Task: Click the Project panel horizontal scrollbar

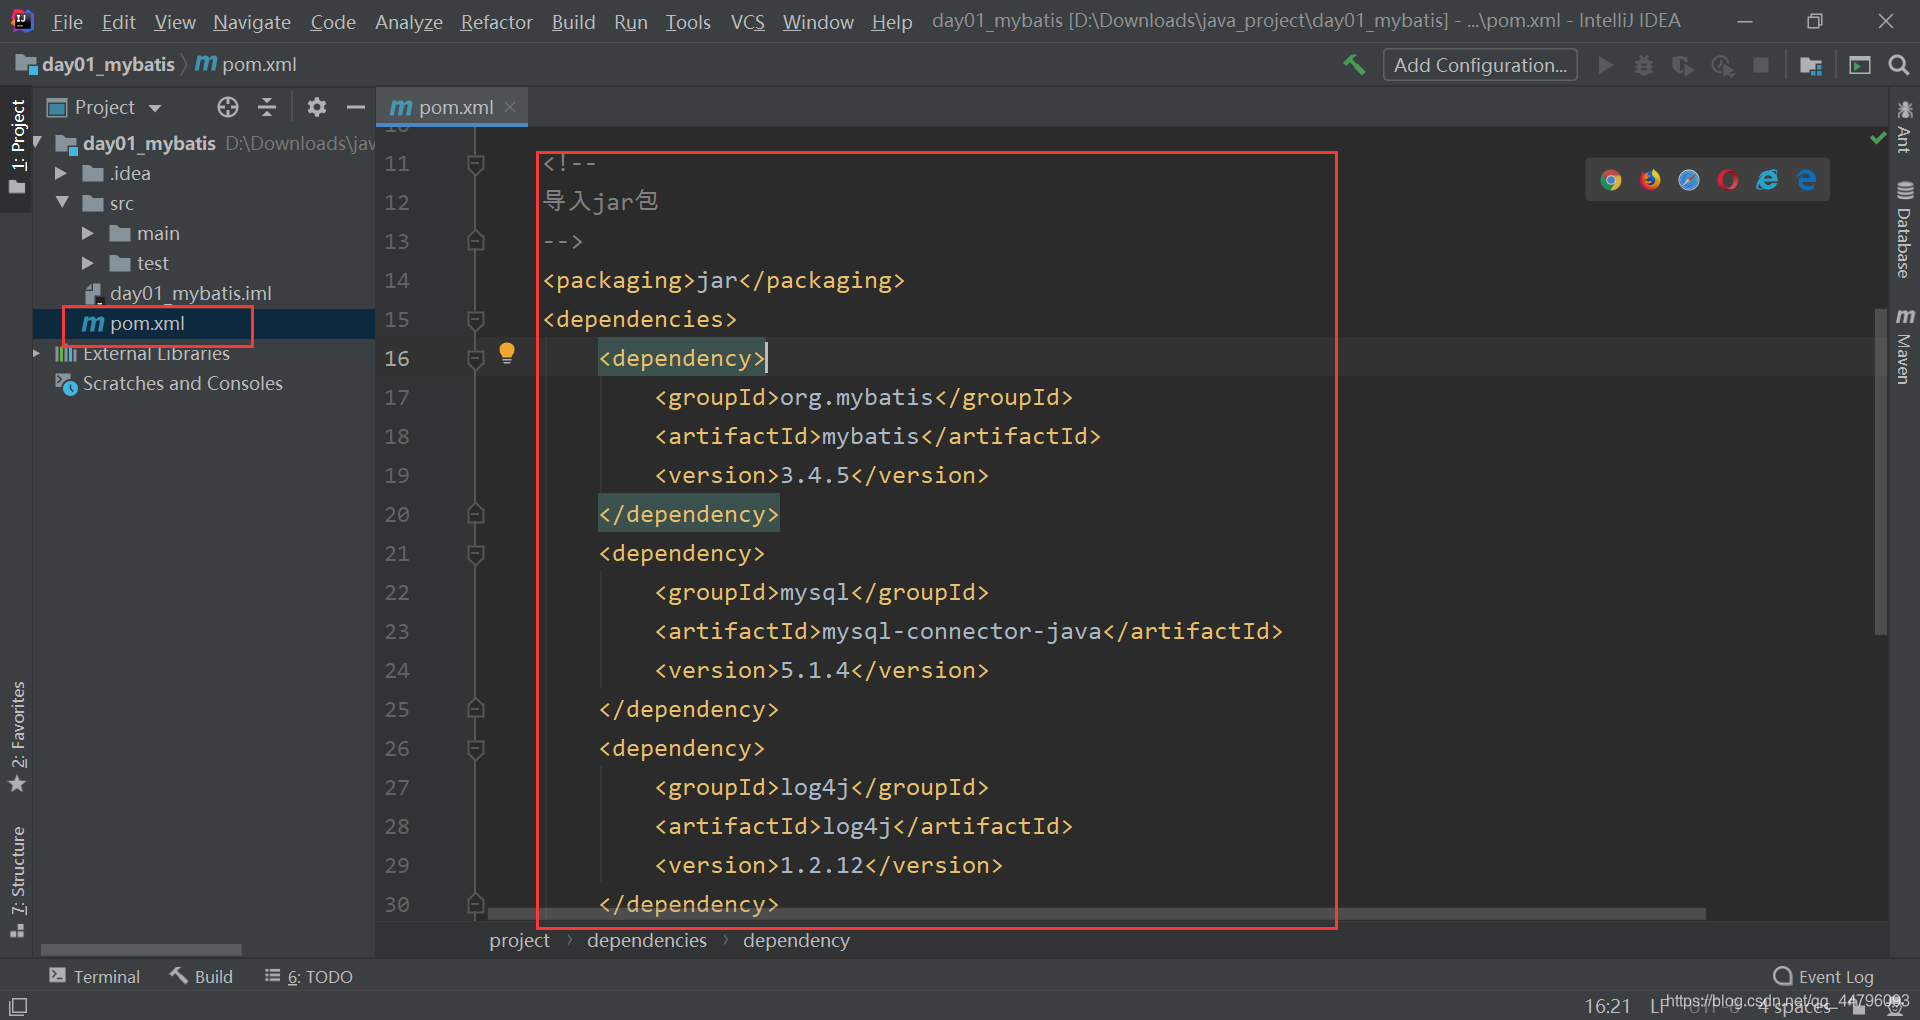Action: (x=141, y=949)
